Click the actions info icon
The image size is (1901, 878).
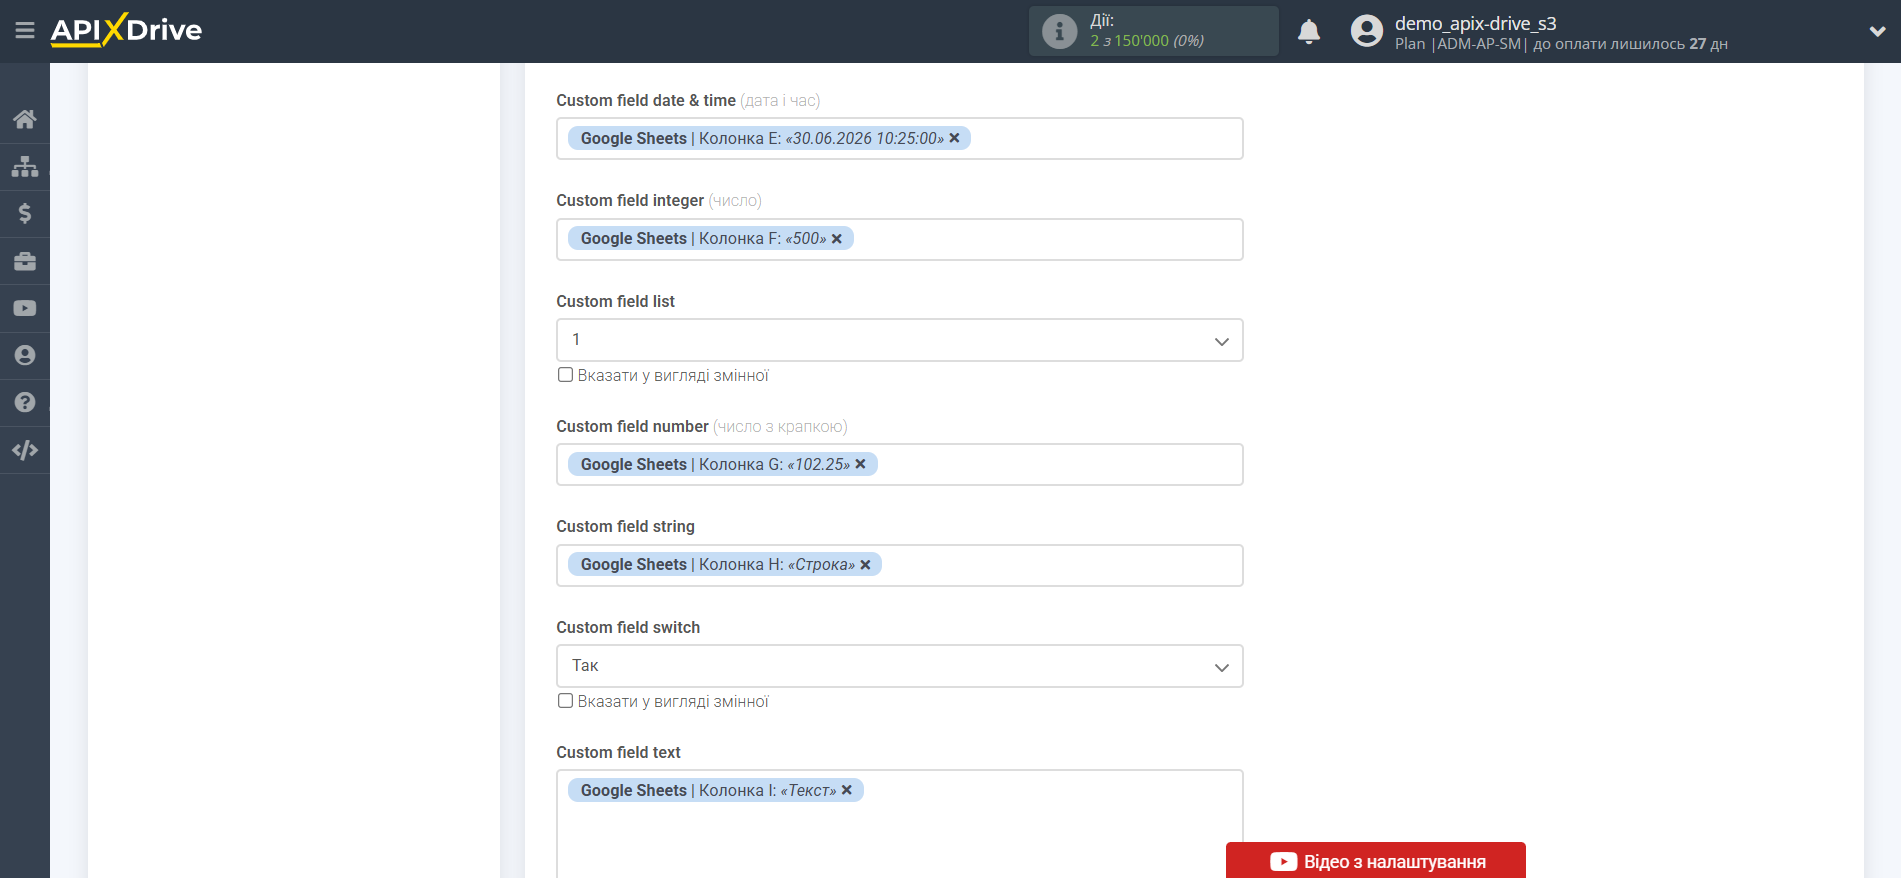click(x=1059, y=31)
